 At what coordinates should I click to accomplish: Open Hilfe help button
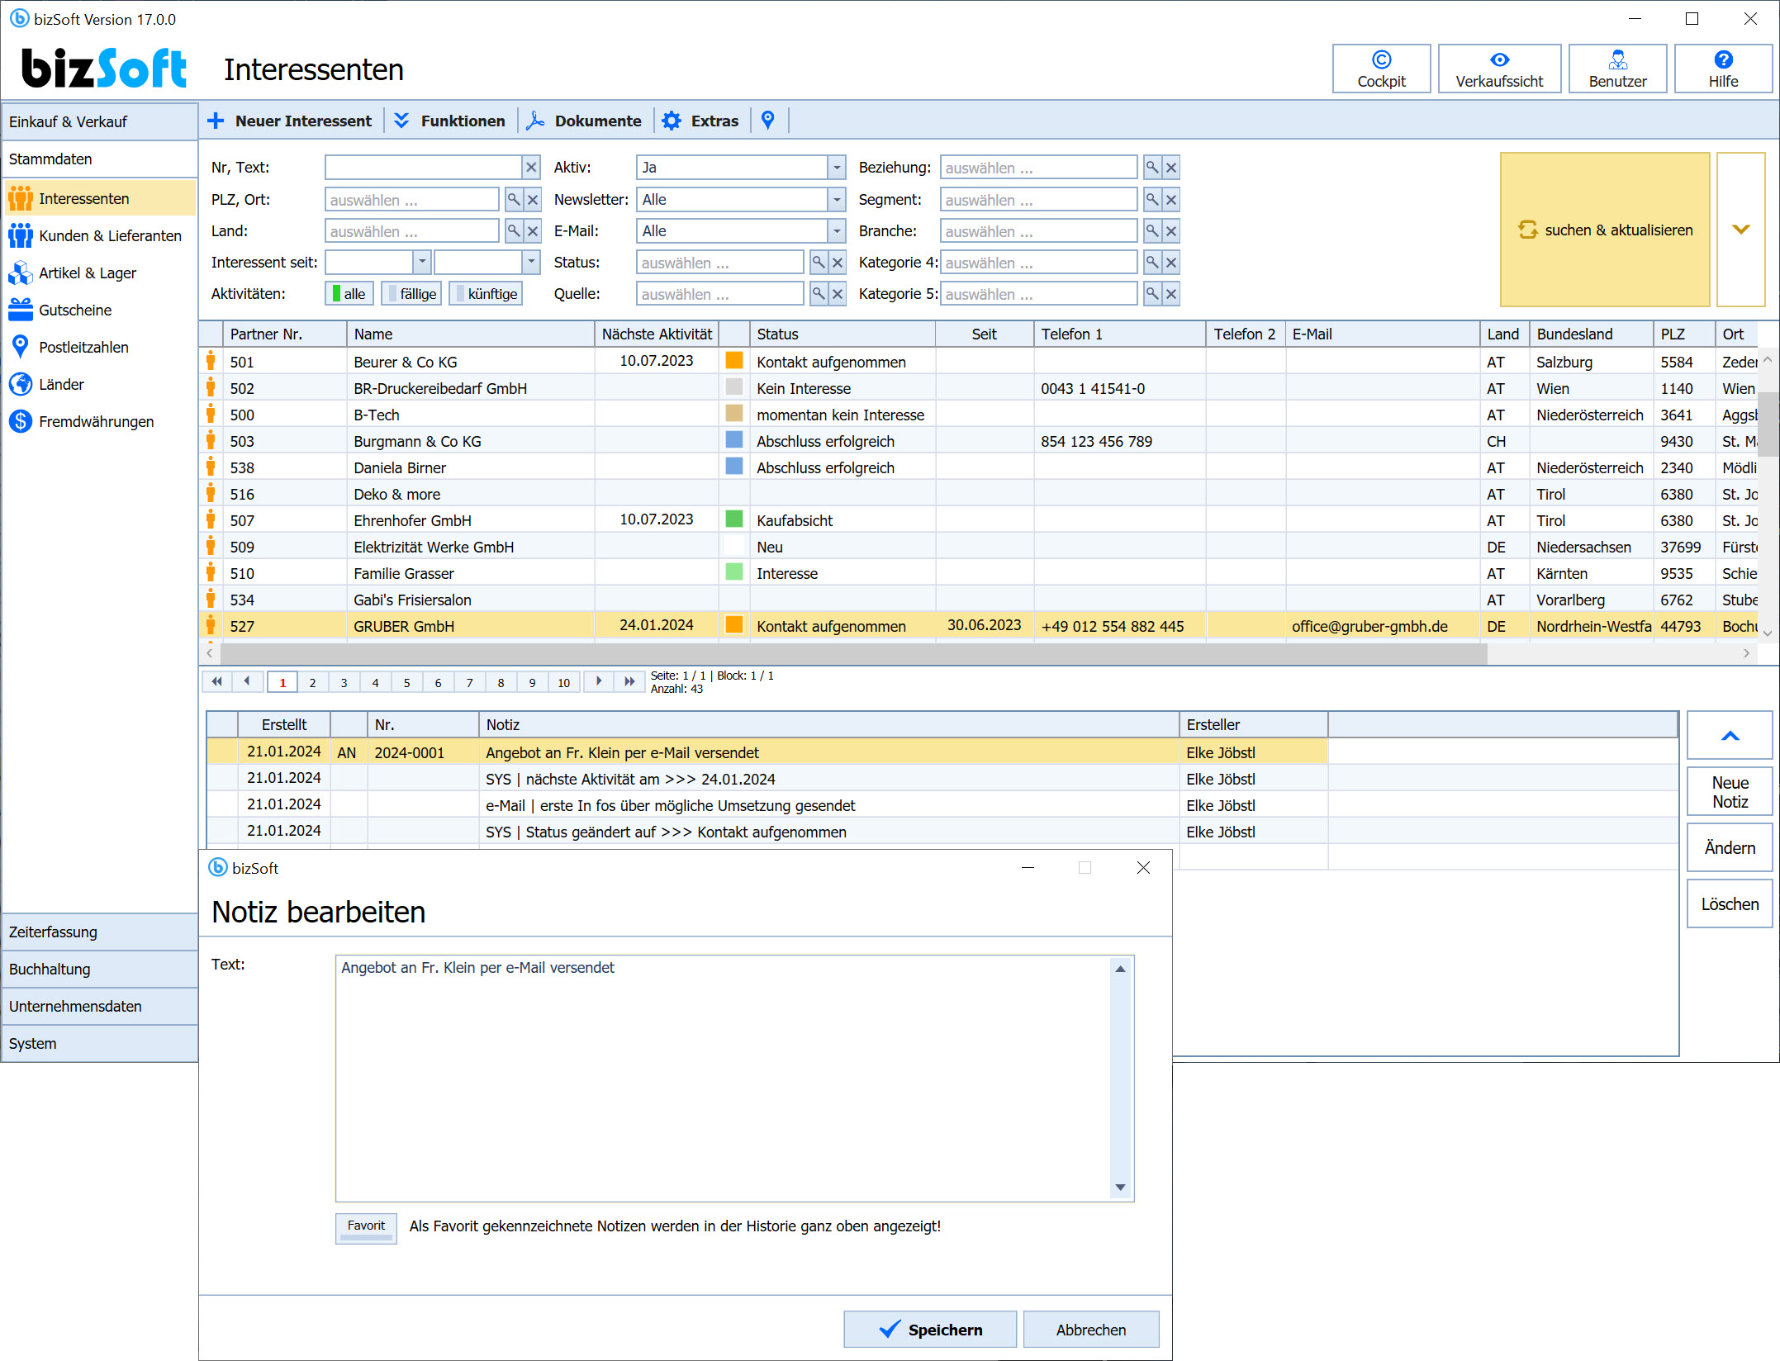coord(1723,69)
